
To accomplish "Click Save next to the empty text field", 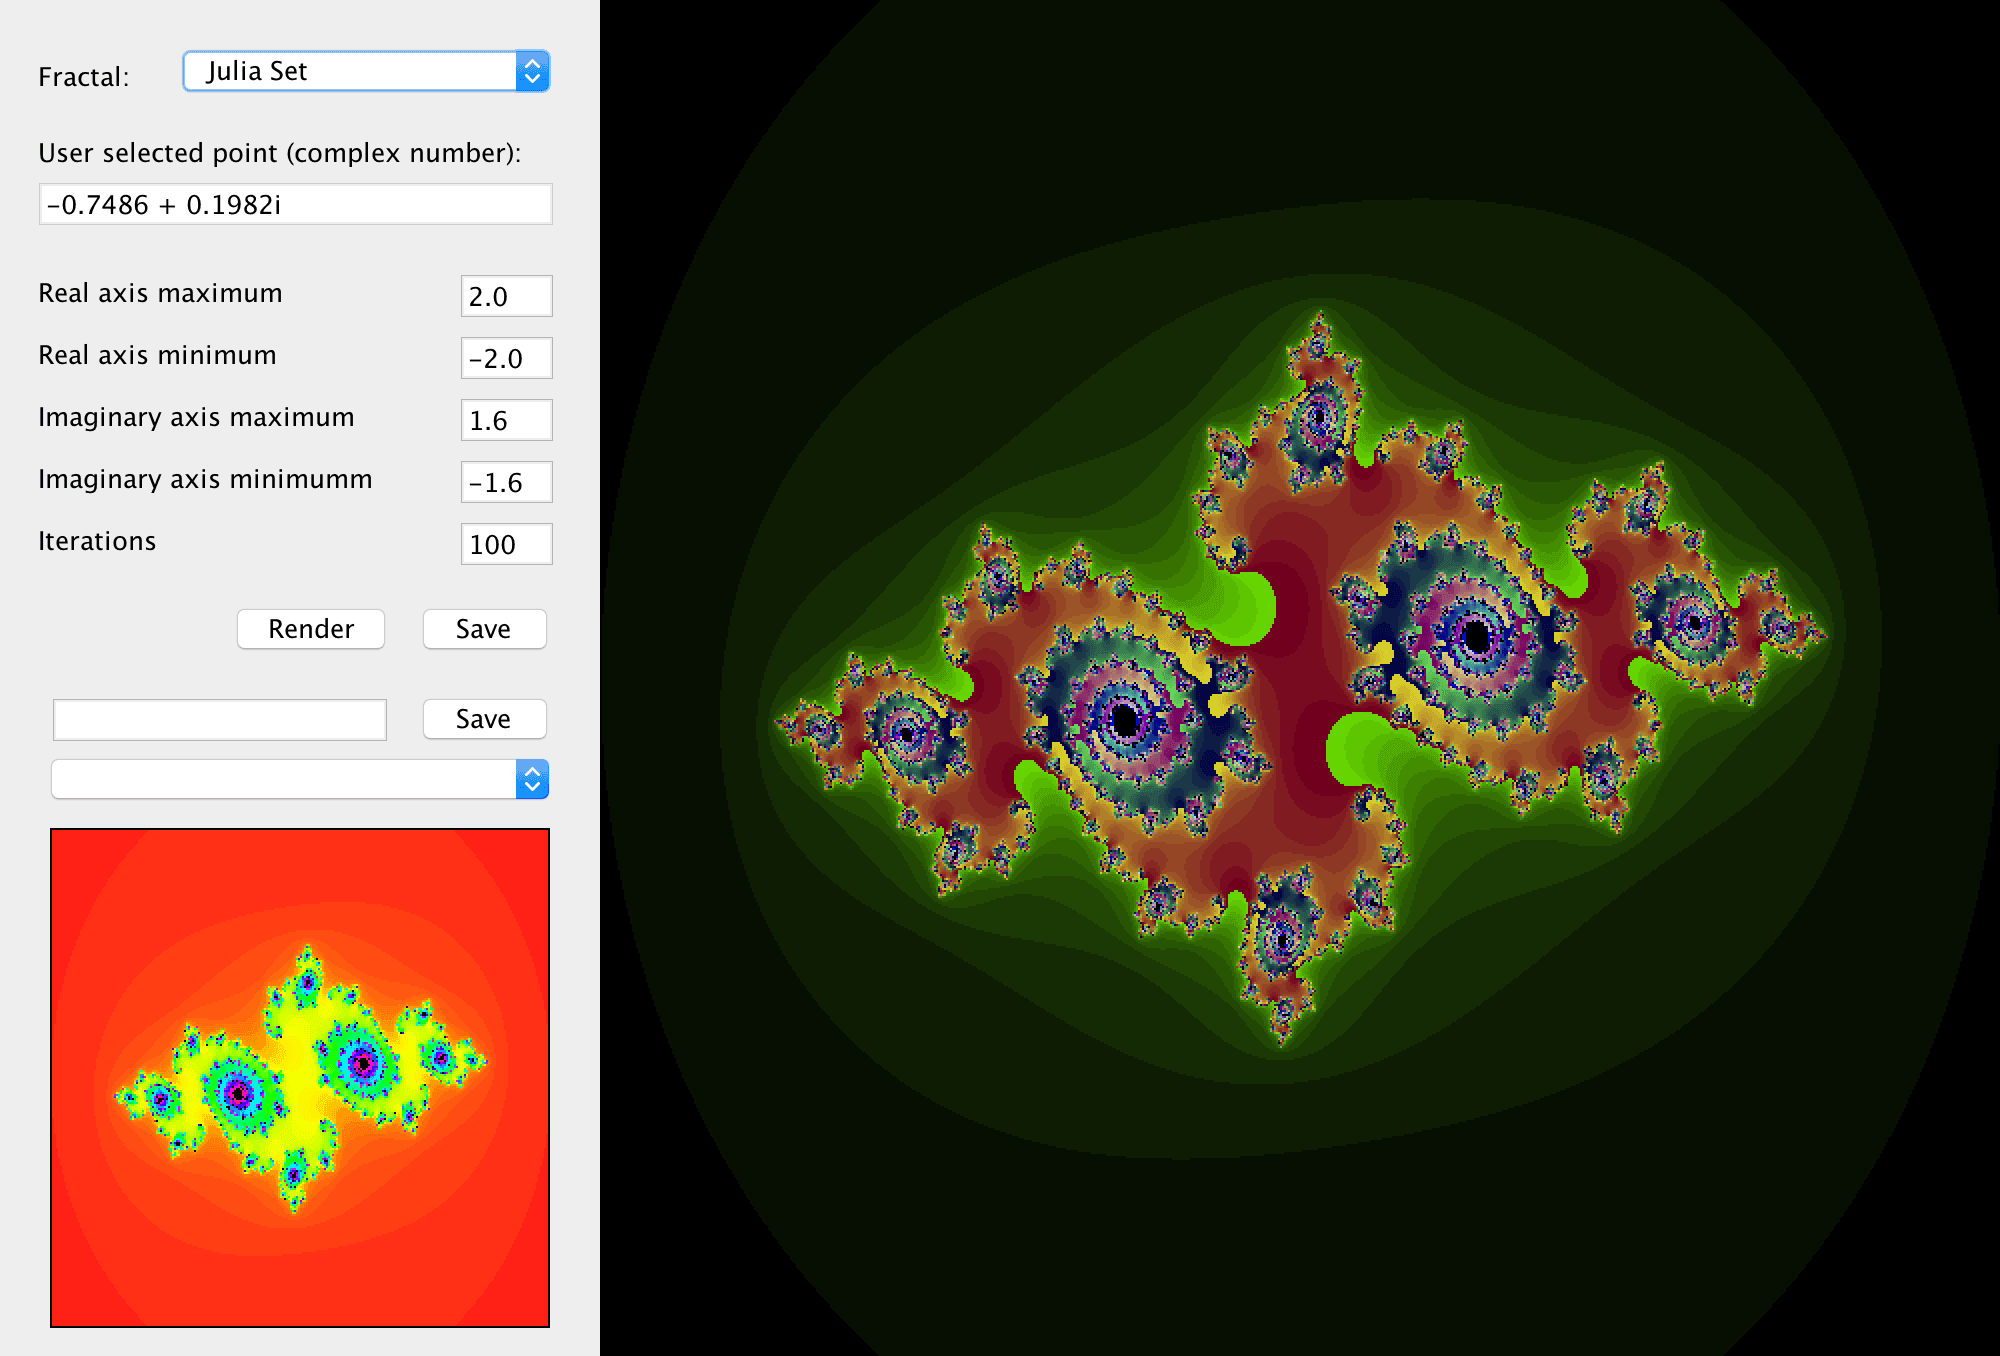I will coord(484,719).
